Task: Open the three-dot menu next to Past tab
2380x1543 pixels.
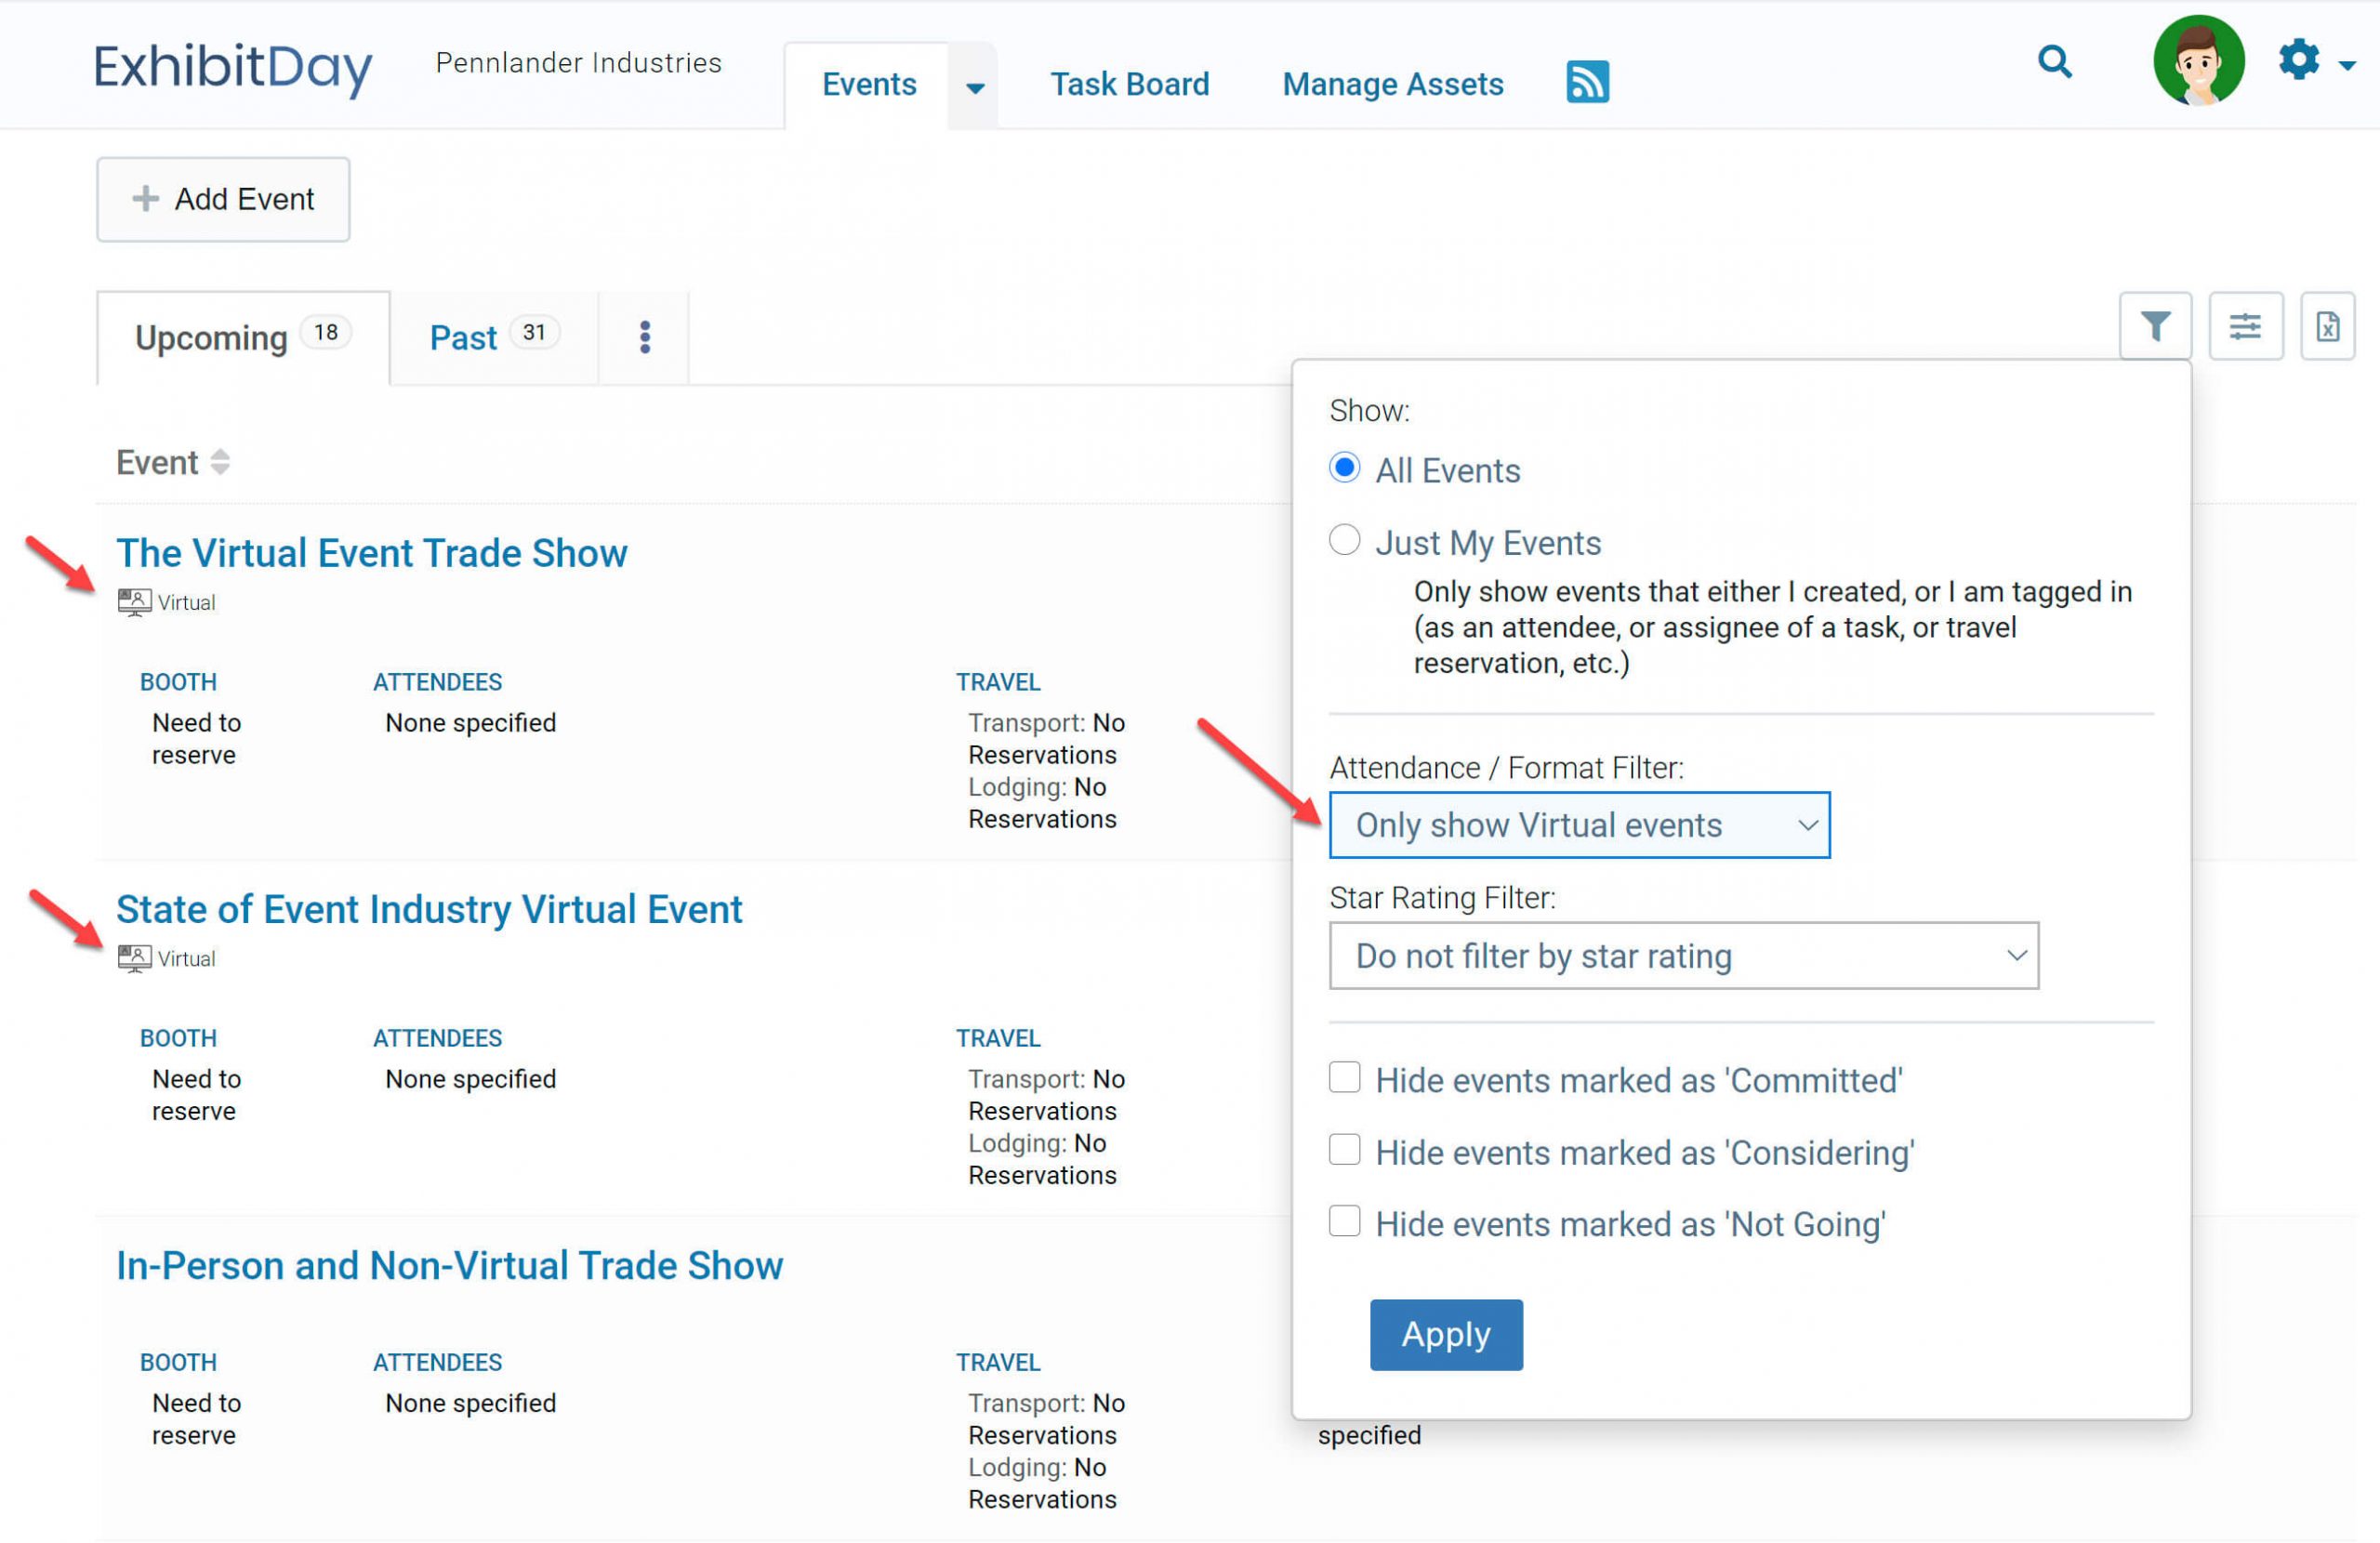Action: point(645,337)
